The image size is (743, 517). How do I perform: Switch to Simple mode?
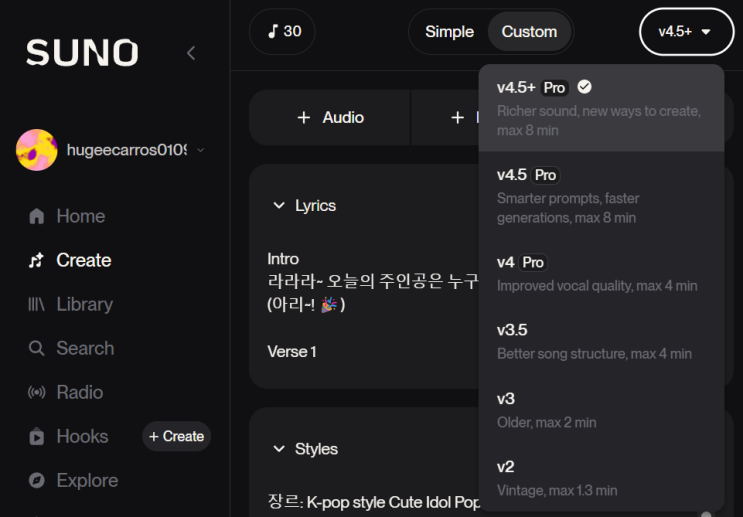click(449, 32)
